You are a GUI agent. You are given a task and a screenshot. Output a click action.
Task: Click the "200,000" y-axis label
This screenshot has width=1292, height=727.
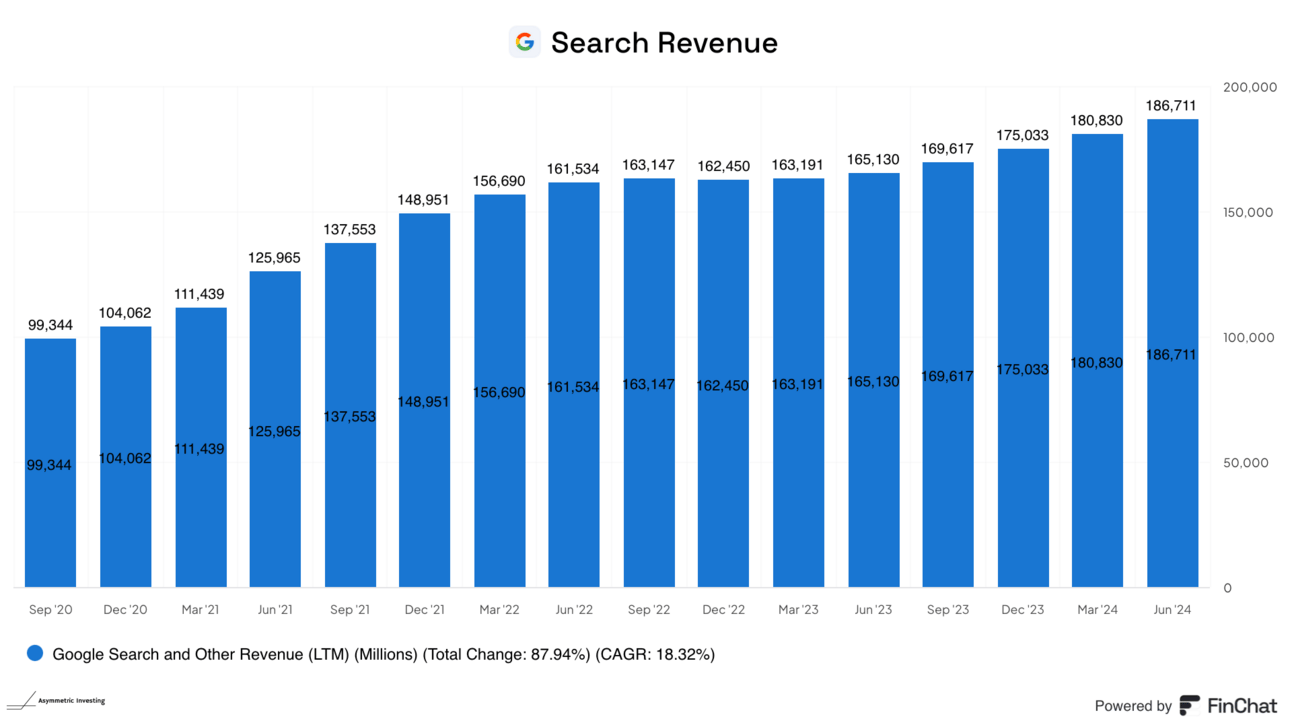(1250, 87)
